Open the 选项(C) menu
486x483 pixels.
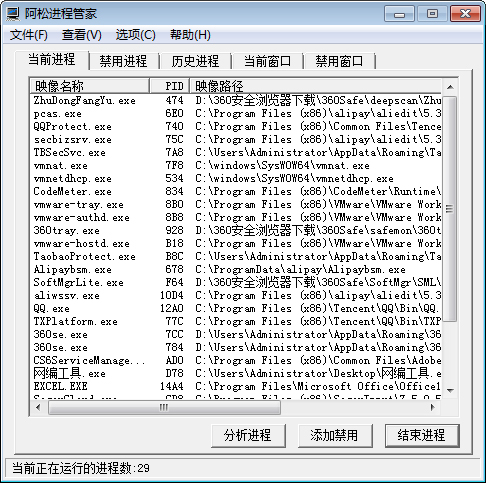[x=136, y=35]
